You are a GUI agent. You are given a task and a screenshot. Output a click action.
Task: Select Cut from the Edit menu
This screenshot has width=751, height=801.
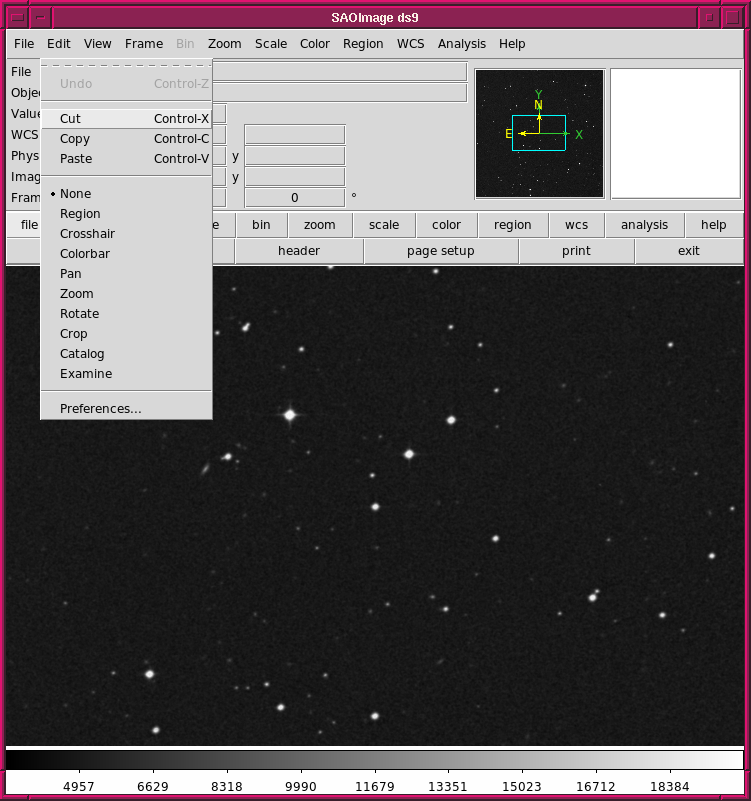pyautogui.click(x=70, y=118)
